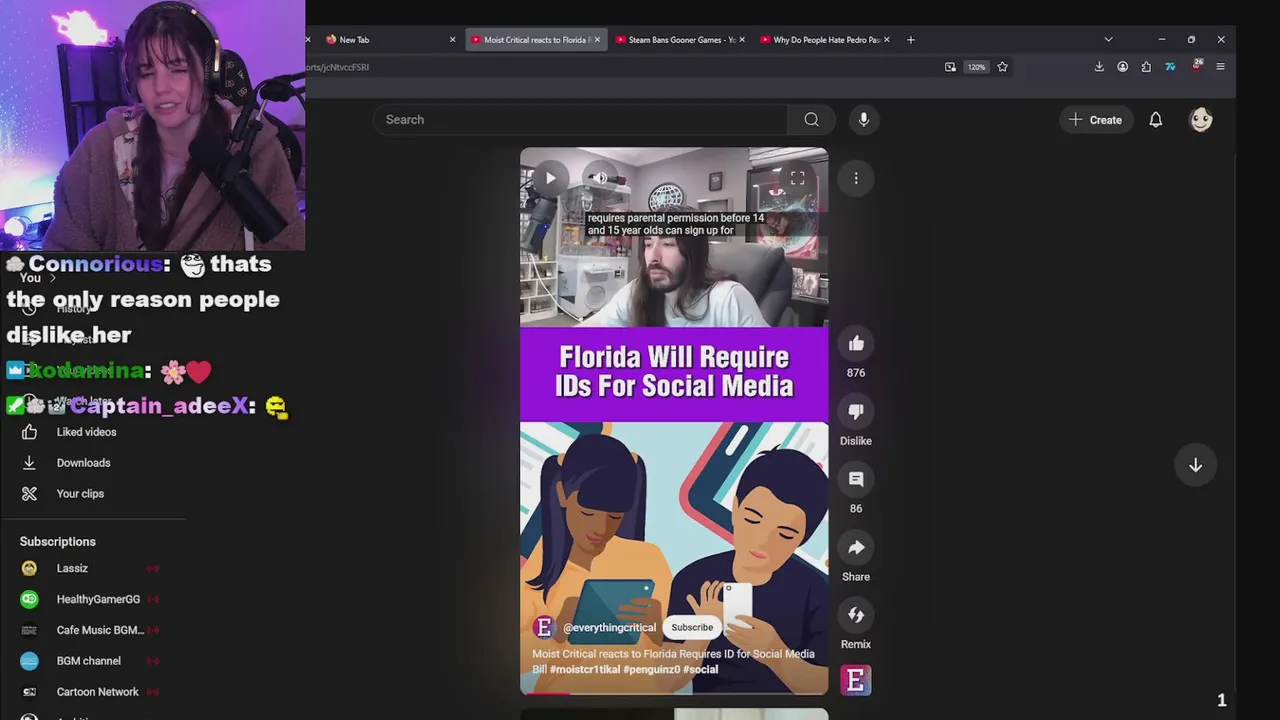1280x720 pixels.
Task: Subscribe to @everythingcritical
Action: (x=692, y=627)
